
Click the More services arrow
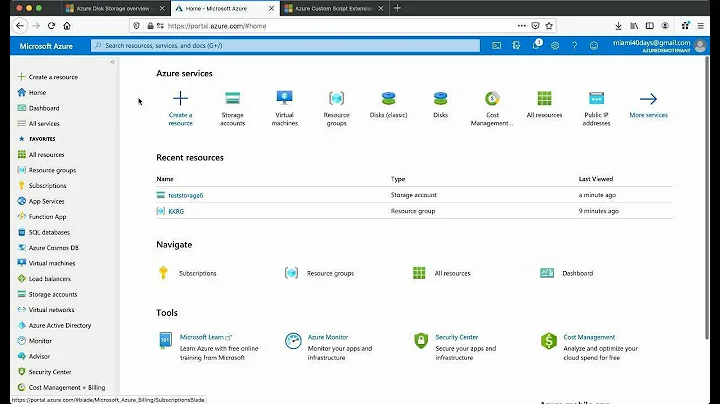tap(648, 99)
